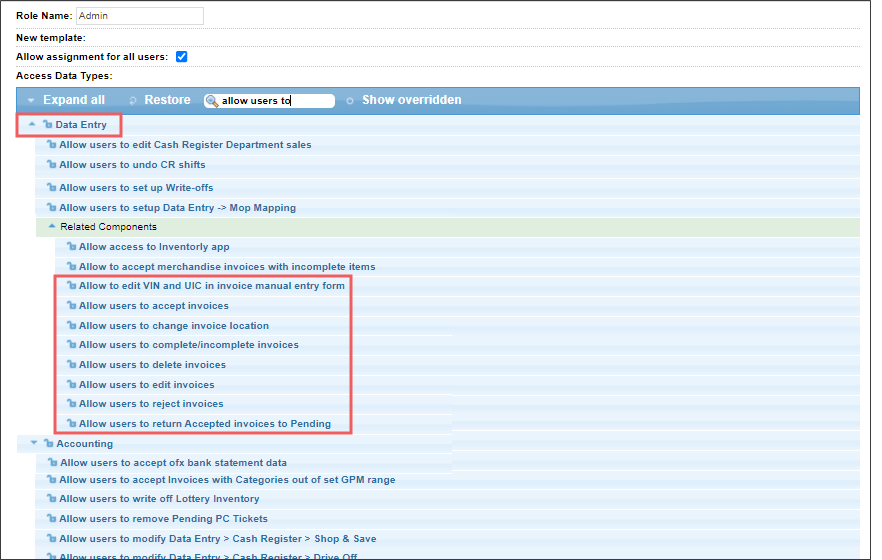Select the Data Entry tree node

pyautogui.click(x=81, y=125)
